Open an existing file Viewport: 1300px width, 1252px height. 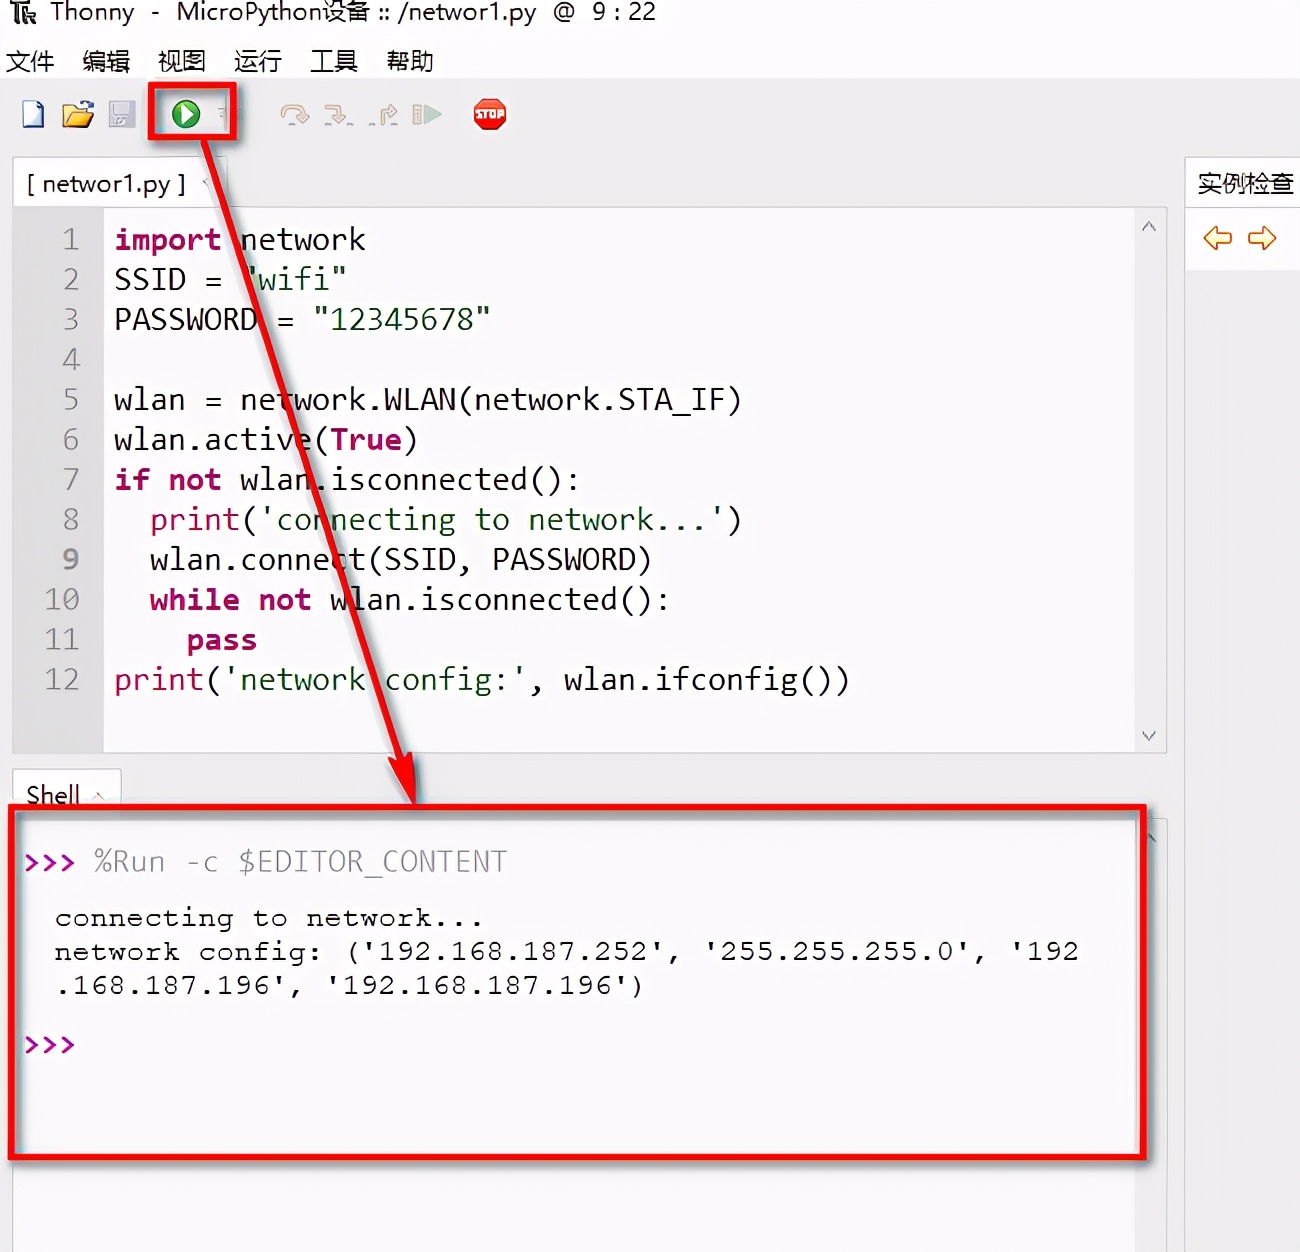pyautogui.click(x=78, y=114)
